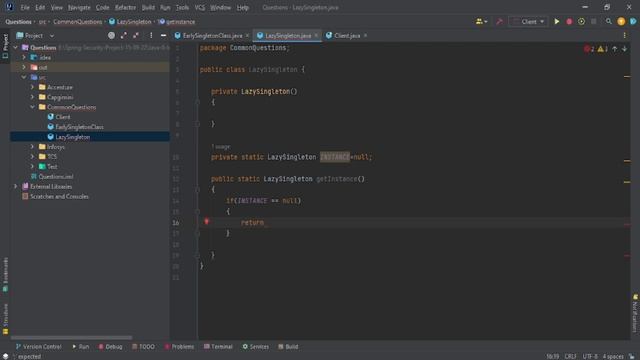Close the EarlySingletonClass.java tab
The height and width of the screenshot is (360, 640).
pyautogui.click(x=247, y=36)
